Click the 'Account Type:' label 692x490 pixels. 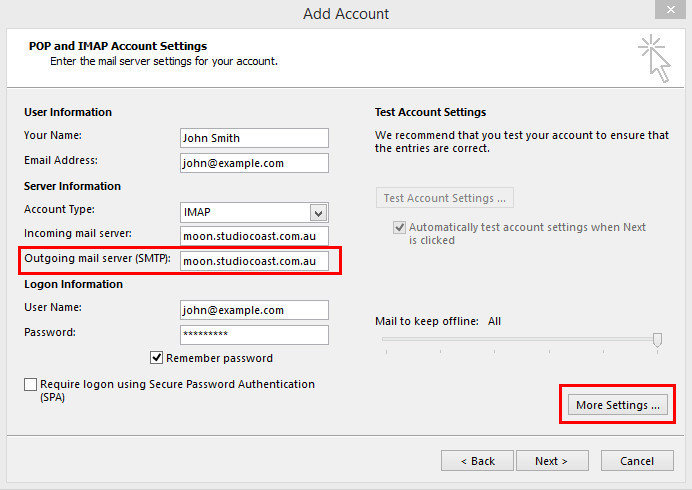coord(59,209)
